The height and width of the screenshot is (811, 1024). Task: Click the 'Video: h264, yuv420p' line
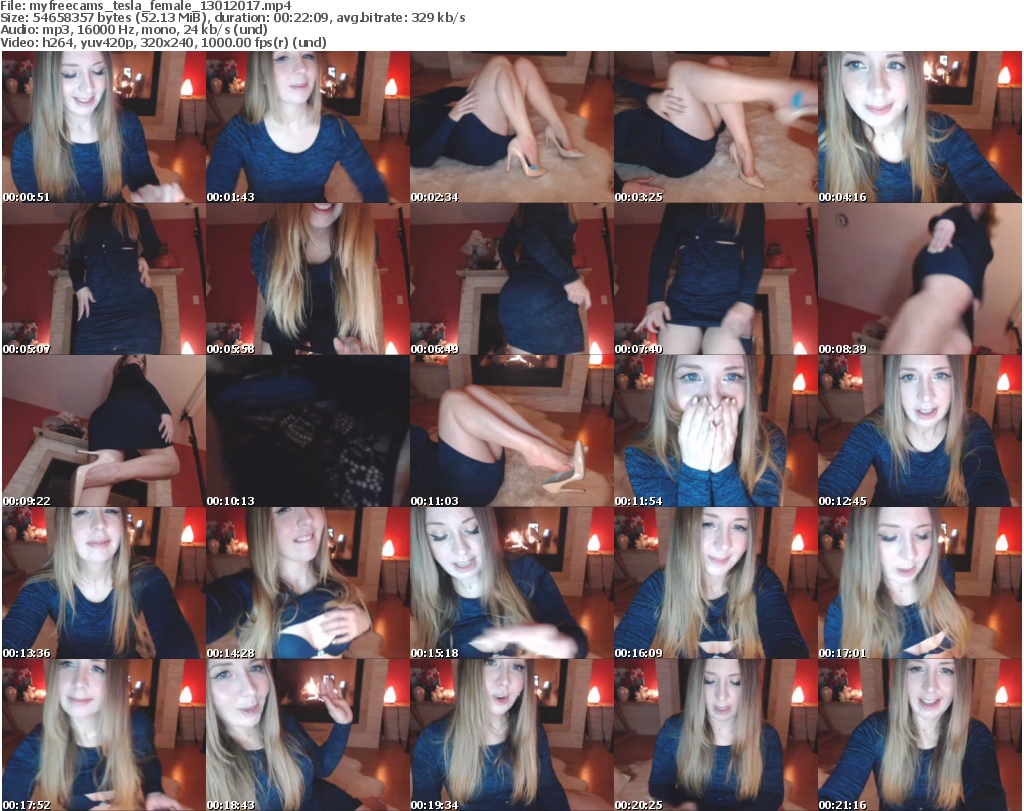pyautogui.click(x=163, y=42)
